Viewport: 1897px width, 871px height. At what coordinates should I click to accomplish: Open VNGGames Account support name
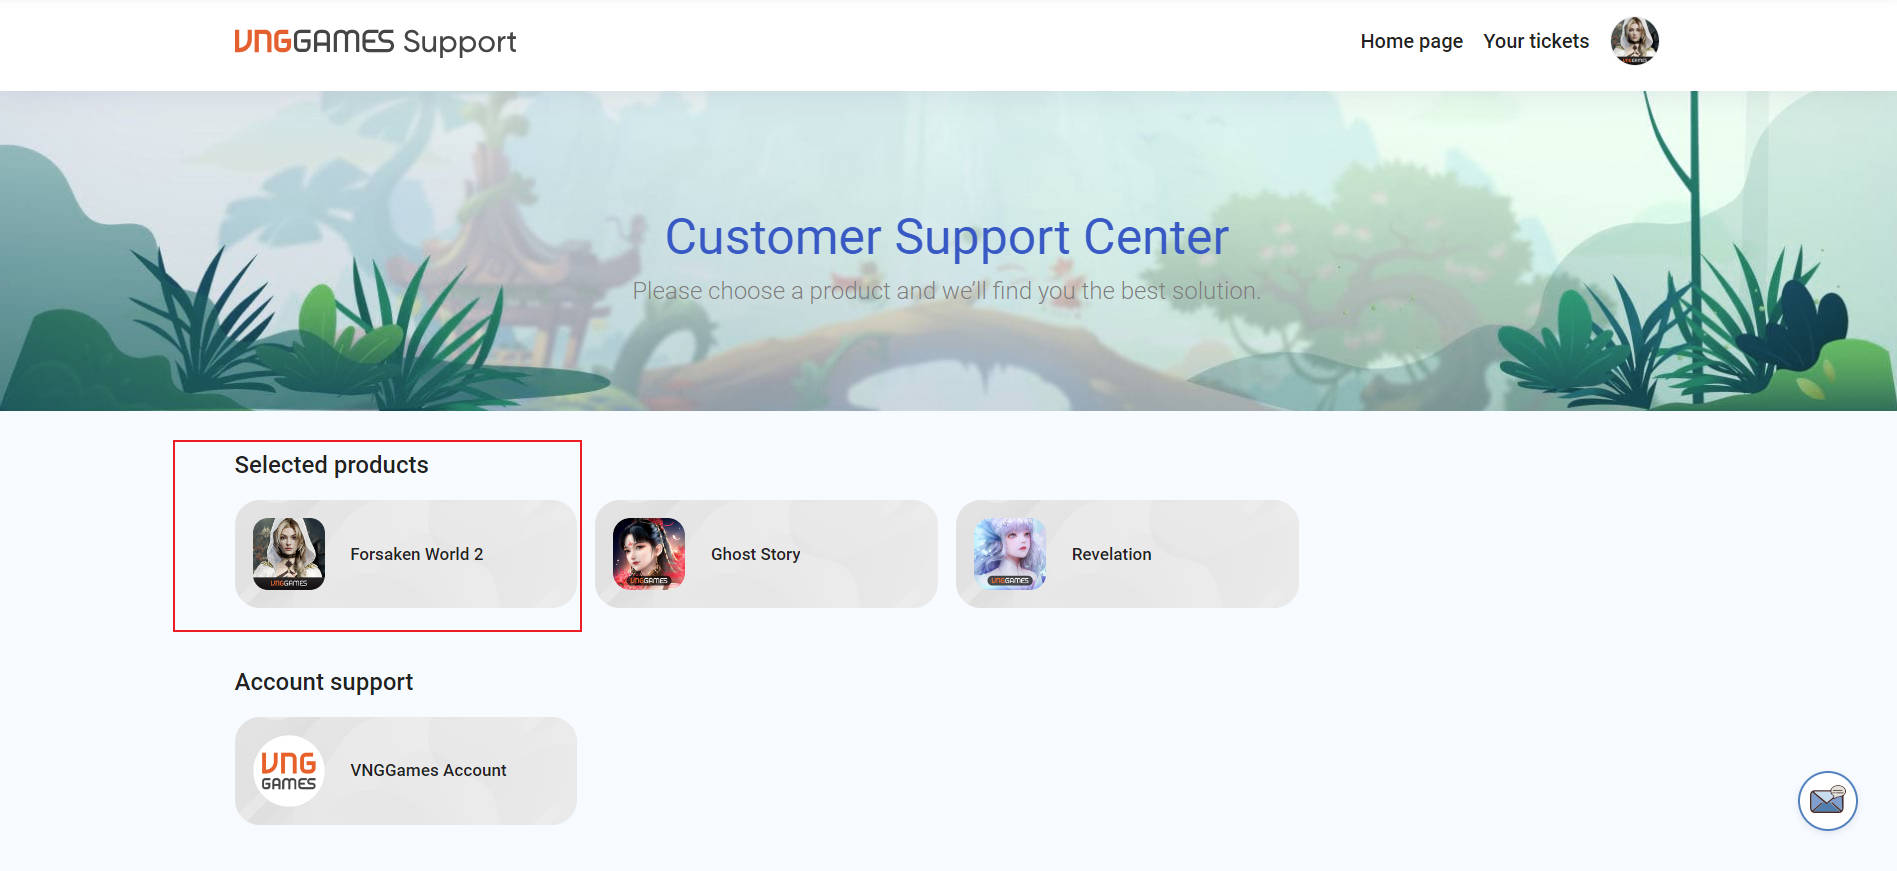coord(428,770)
